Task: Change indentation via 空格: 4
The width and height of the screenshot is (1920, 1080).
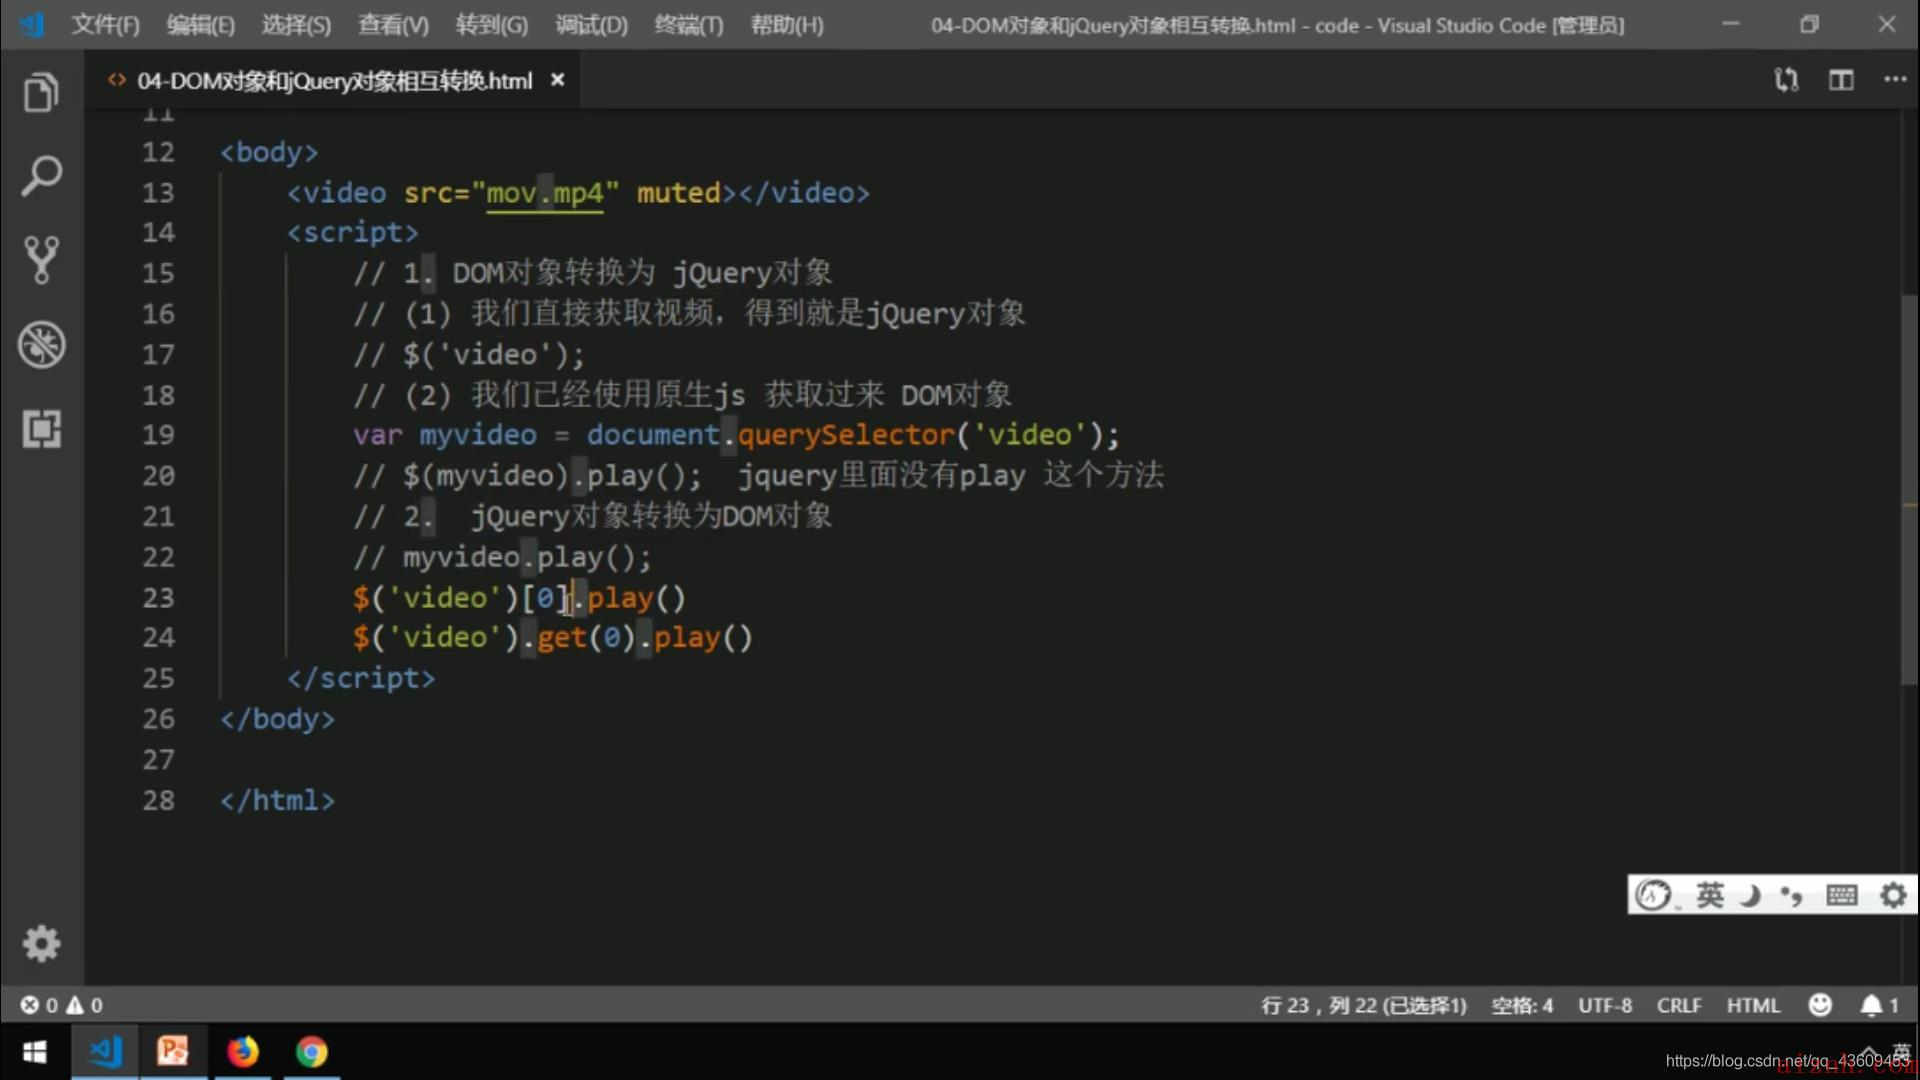Action: pyautogui.click(x=1522, y=1005)
